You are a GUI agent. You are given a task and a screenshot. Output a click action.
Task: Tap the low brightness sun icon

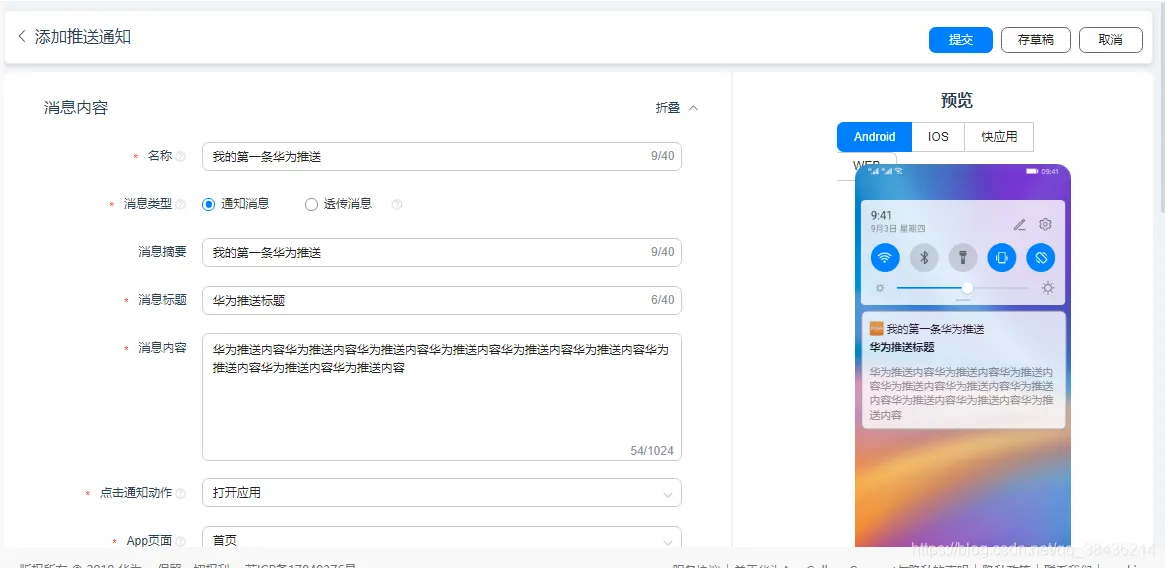click(x=880, y=288)
